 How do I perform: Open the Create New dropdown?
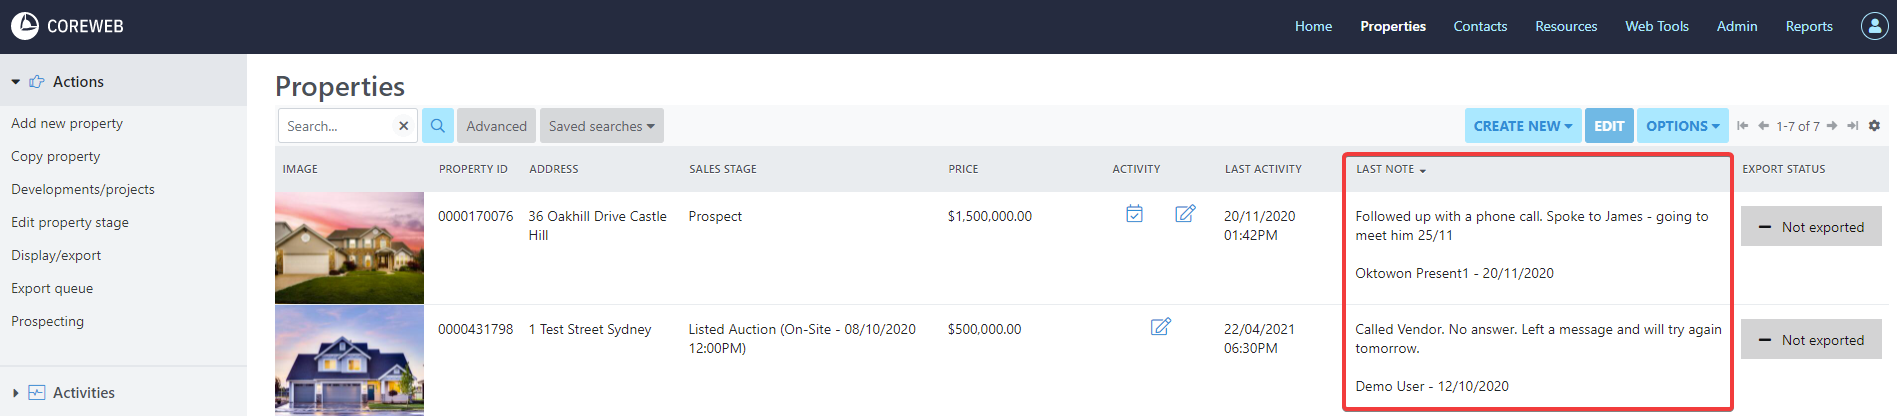coord(1522,126)
